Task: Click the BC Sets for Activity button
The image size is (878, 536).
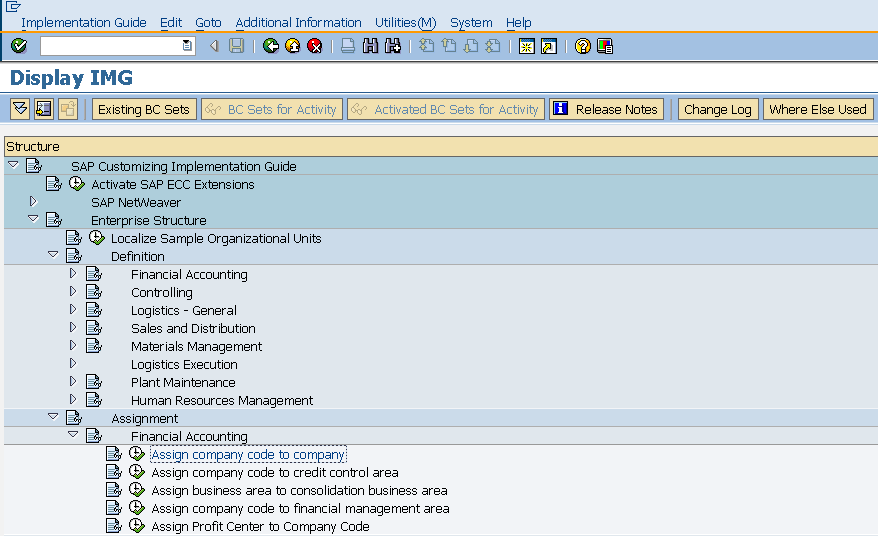Action: point(272,109)
